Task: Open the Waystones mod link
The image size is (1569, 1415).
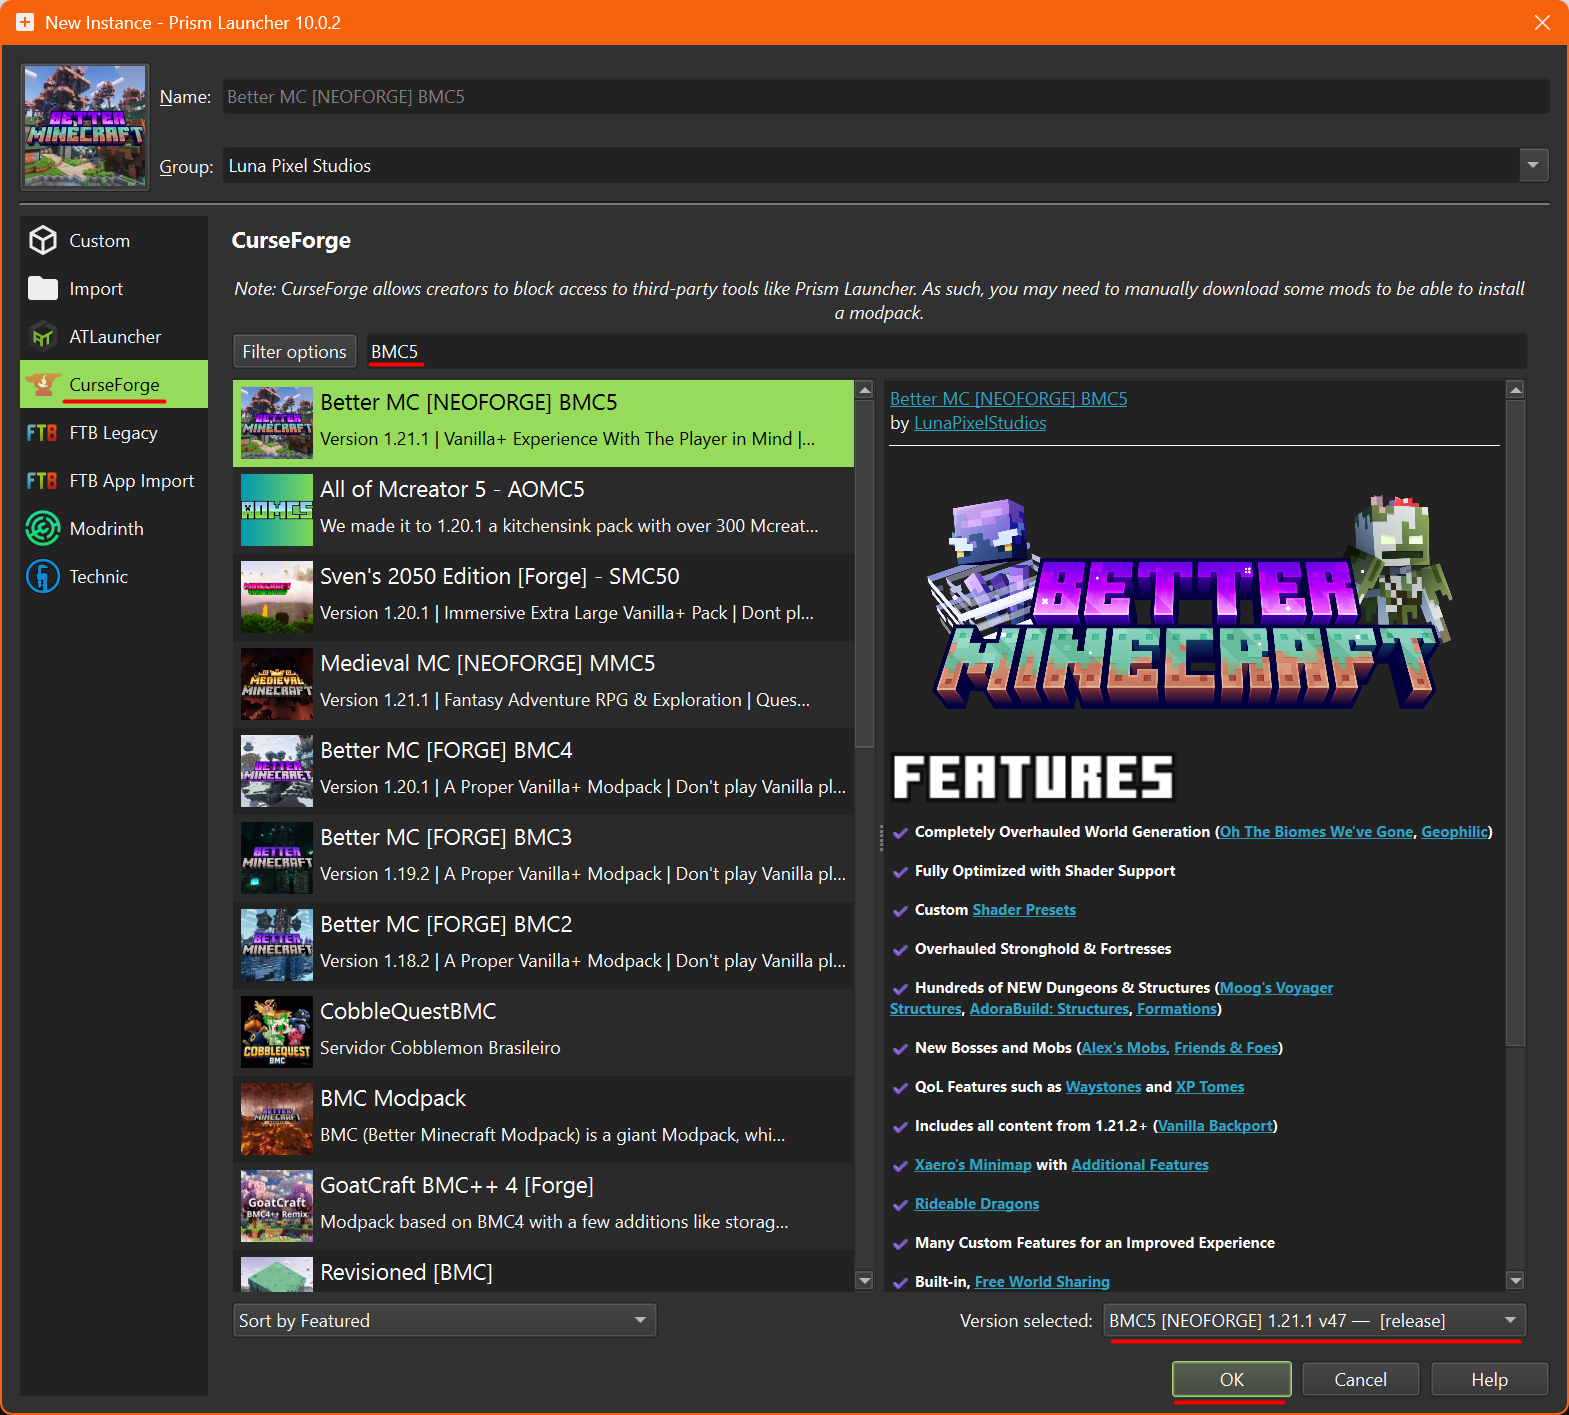Action: click(1103, 1087)
